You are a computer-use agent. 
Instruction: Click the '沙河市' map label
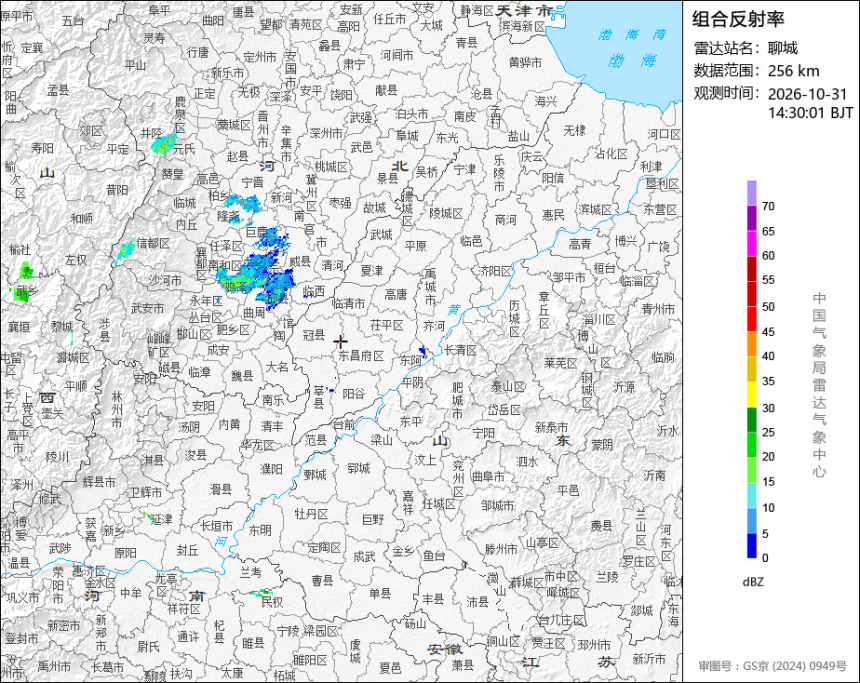pos(165,280)
